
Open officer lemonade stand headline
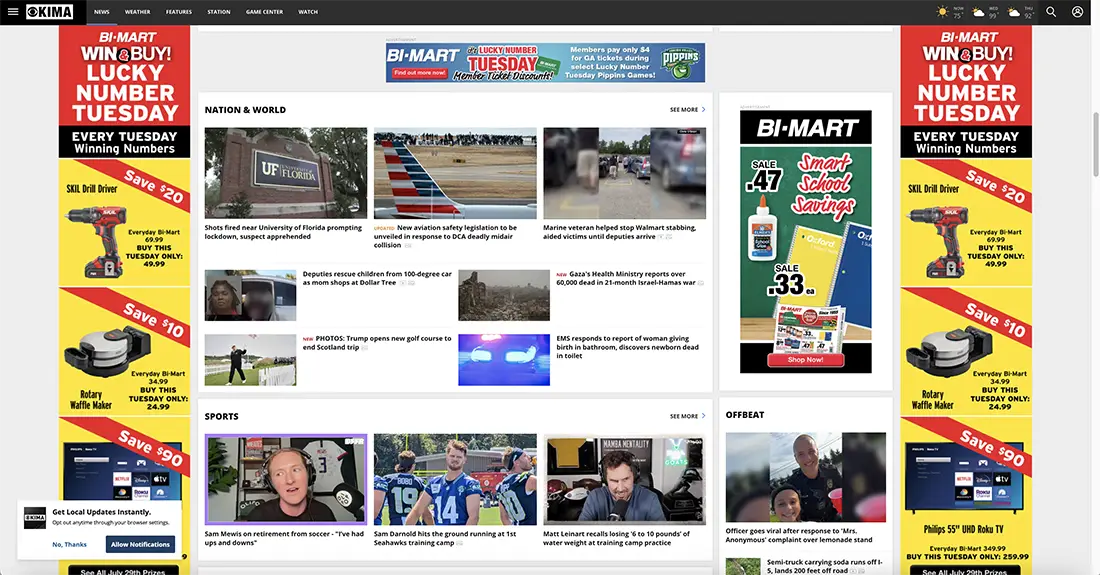pos(799,535)
